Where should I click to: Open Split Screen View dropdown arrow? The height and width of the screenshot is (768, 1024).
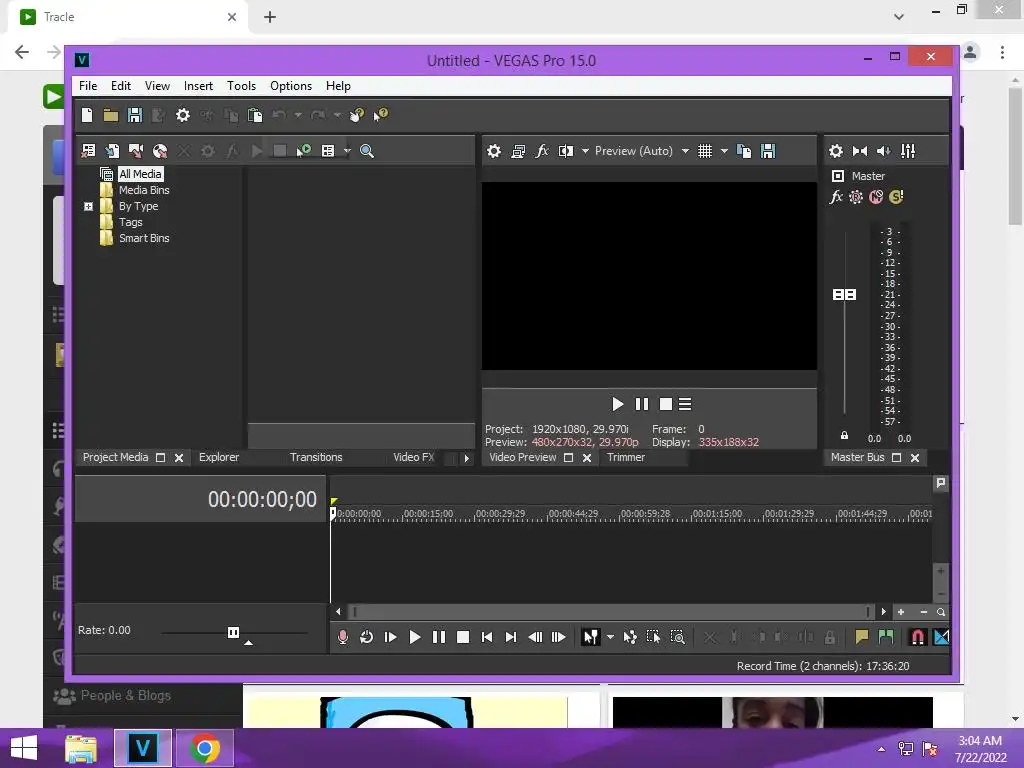click(585, 151)
